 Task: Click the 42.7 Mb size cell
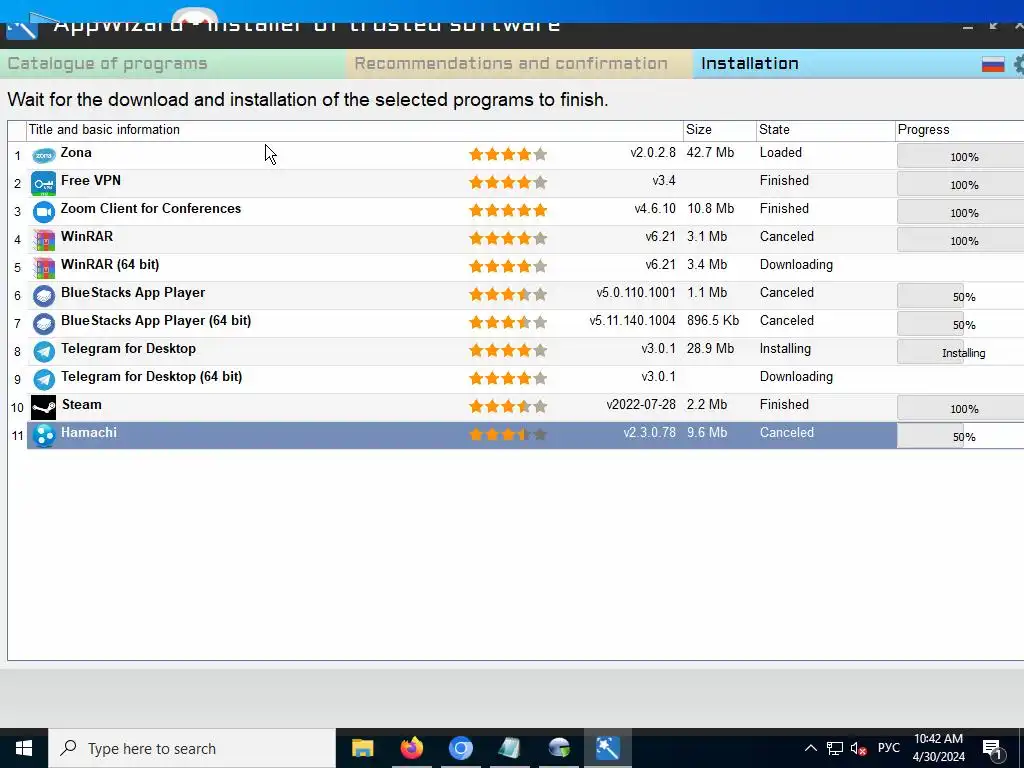pos(710,153)
